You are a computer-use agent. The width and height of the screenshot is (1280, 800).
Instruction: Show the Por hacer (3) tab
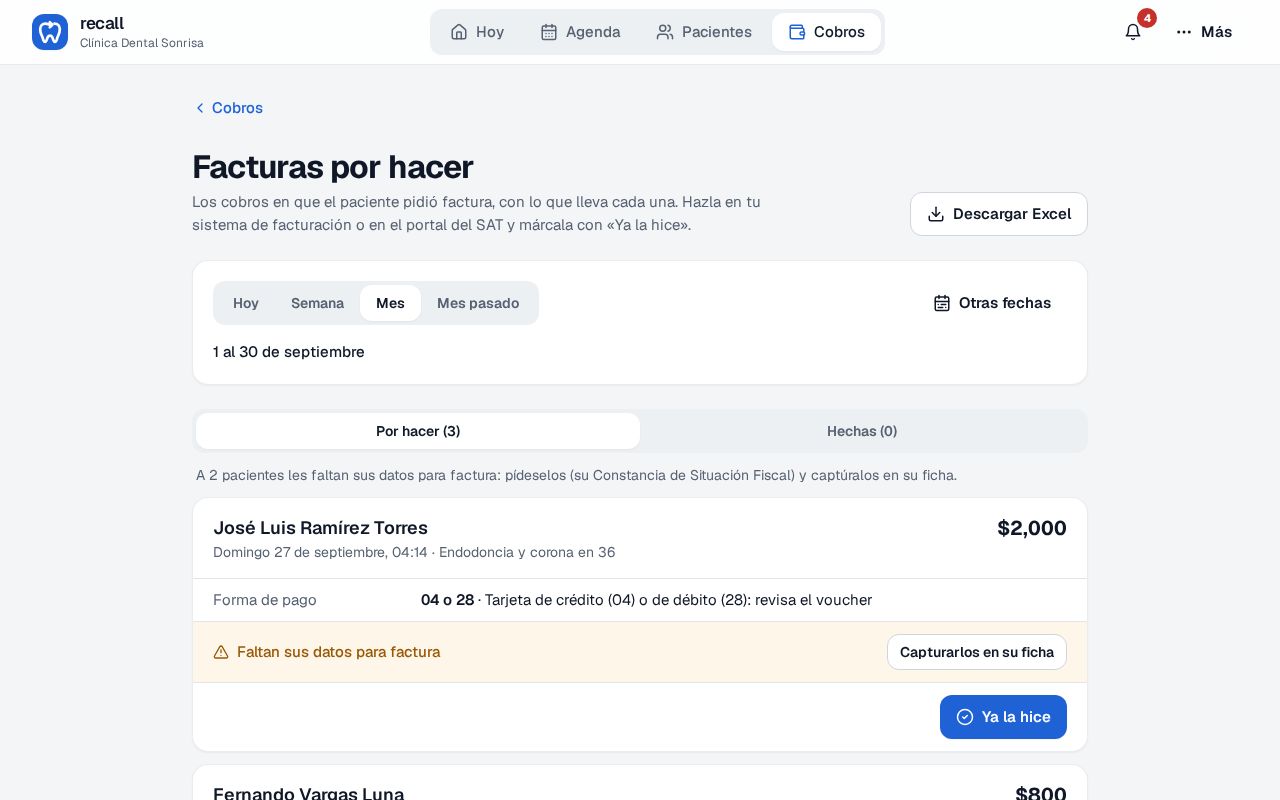click(x=418, y=431)
